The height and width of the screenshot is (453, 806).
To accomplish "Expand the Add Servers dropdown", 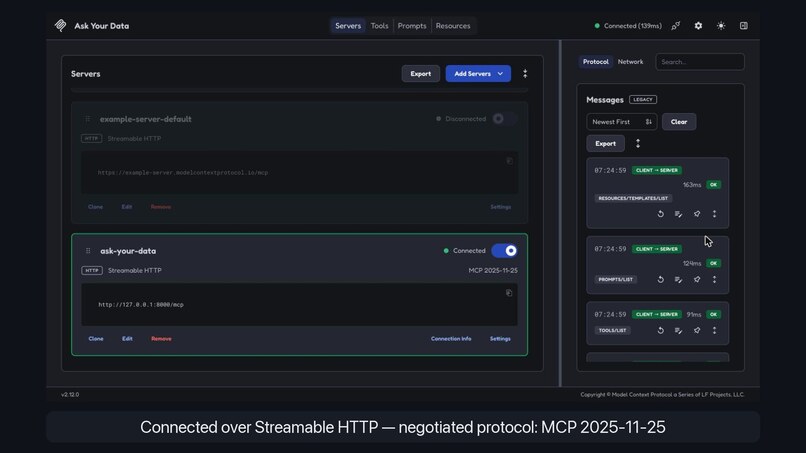I will (x=478, y=74).
